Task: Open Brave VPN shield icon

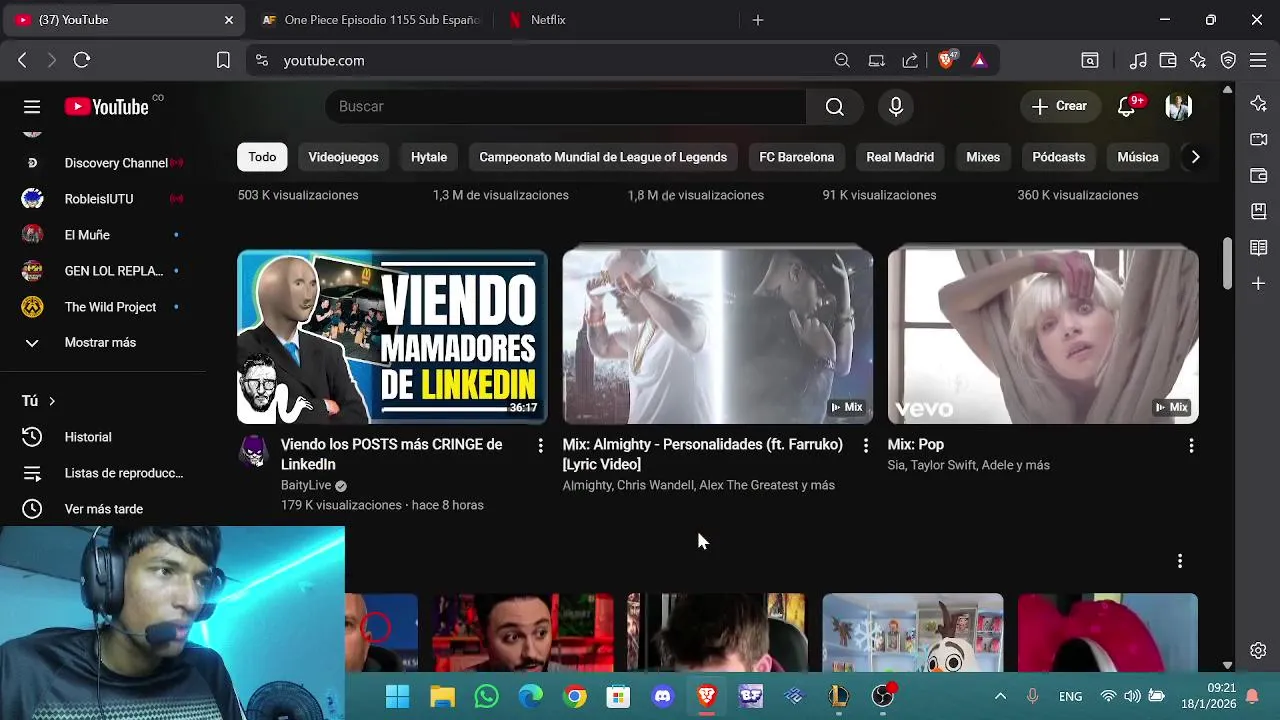Action: 1228,60
